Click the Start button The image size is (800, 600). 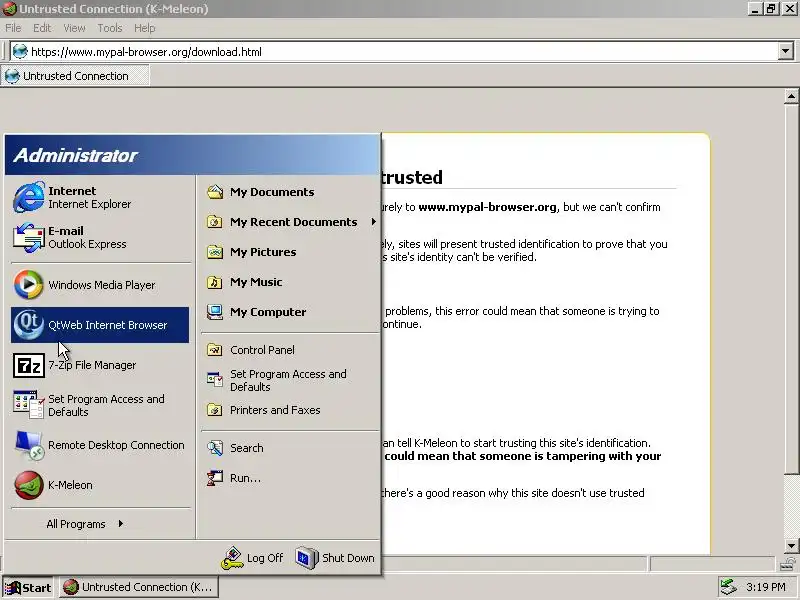tap(28, 588)
